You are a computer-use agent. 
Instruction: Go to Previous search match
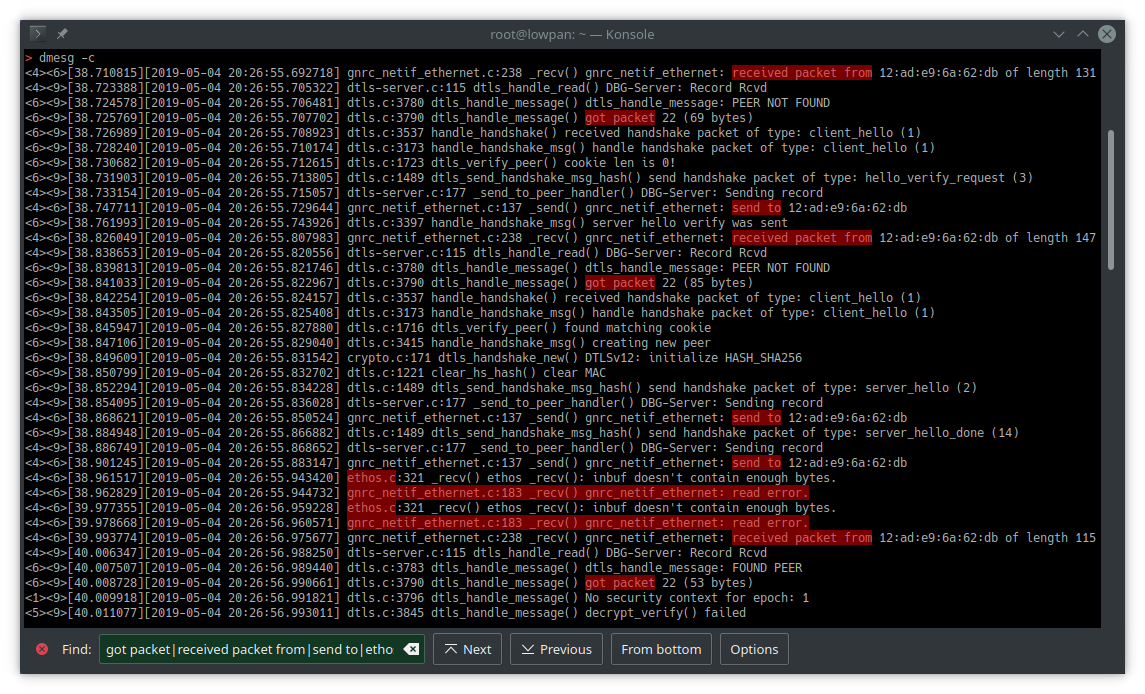pyautogui.click(x=556, y=649)
